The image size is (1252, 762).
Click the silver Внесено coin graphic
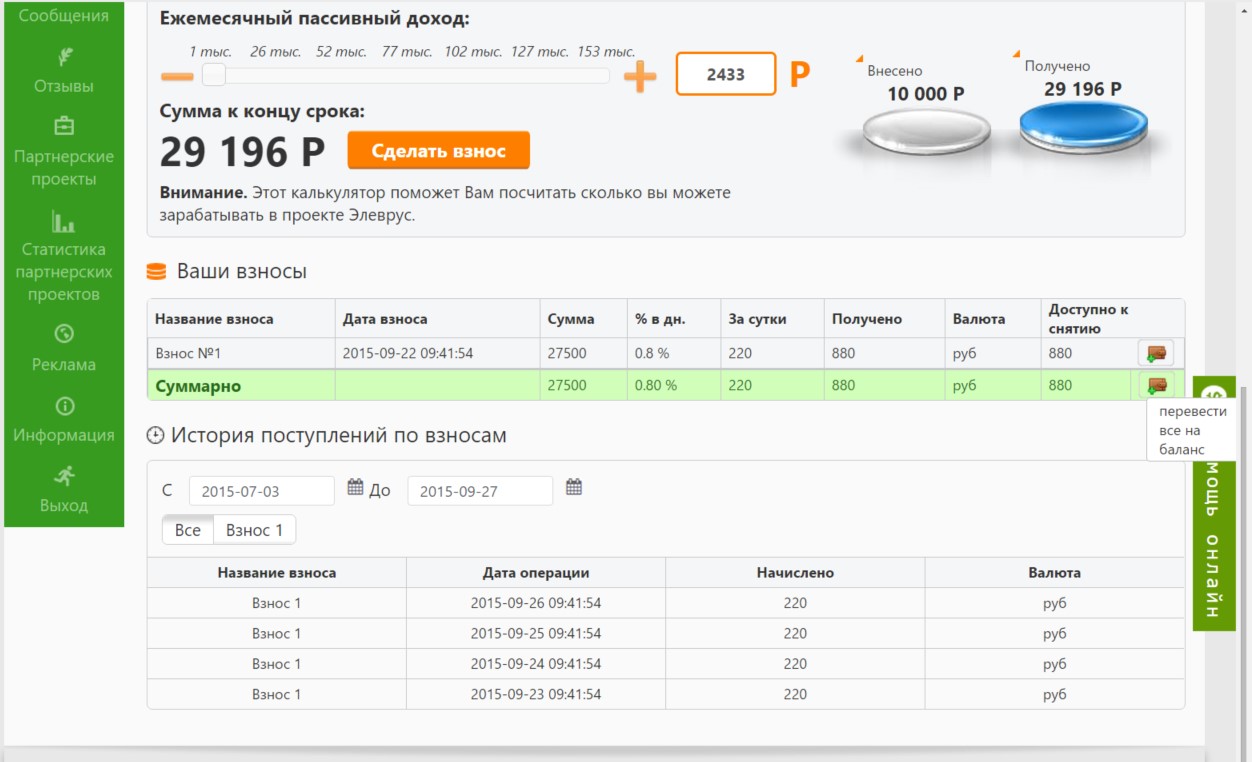926,131
